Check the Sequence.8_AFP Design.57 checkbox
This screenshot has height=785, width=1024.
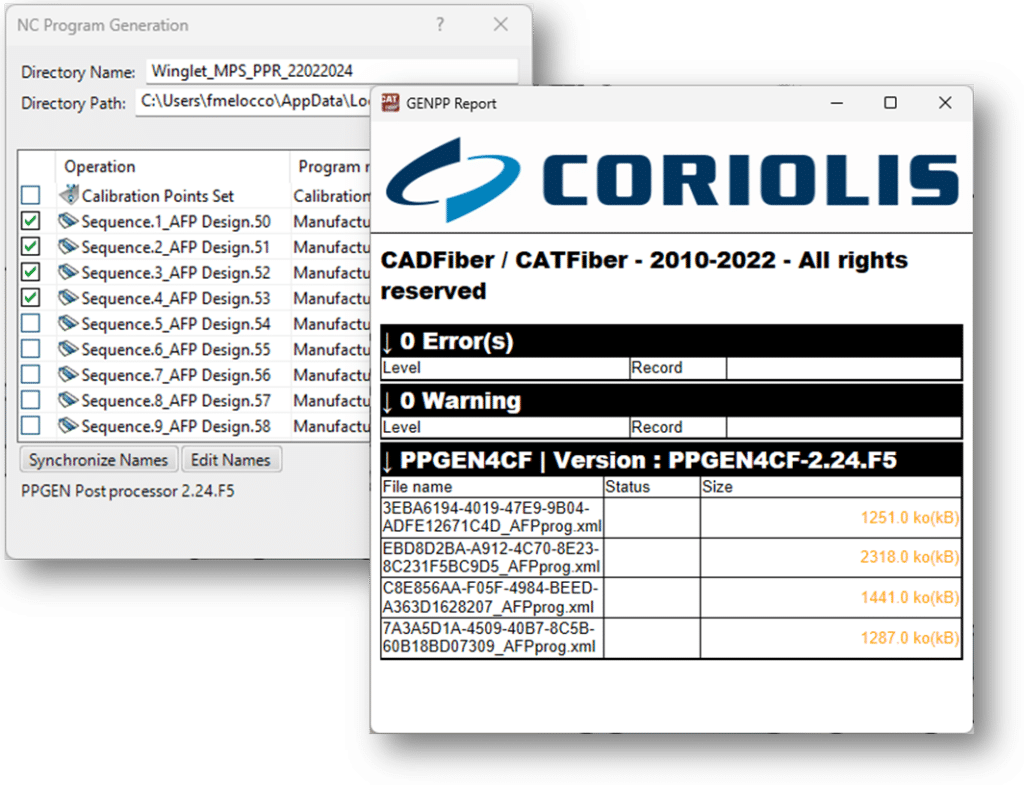coord(31,400)
